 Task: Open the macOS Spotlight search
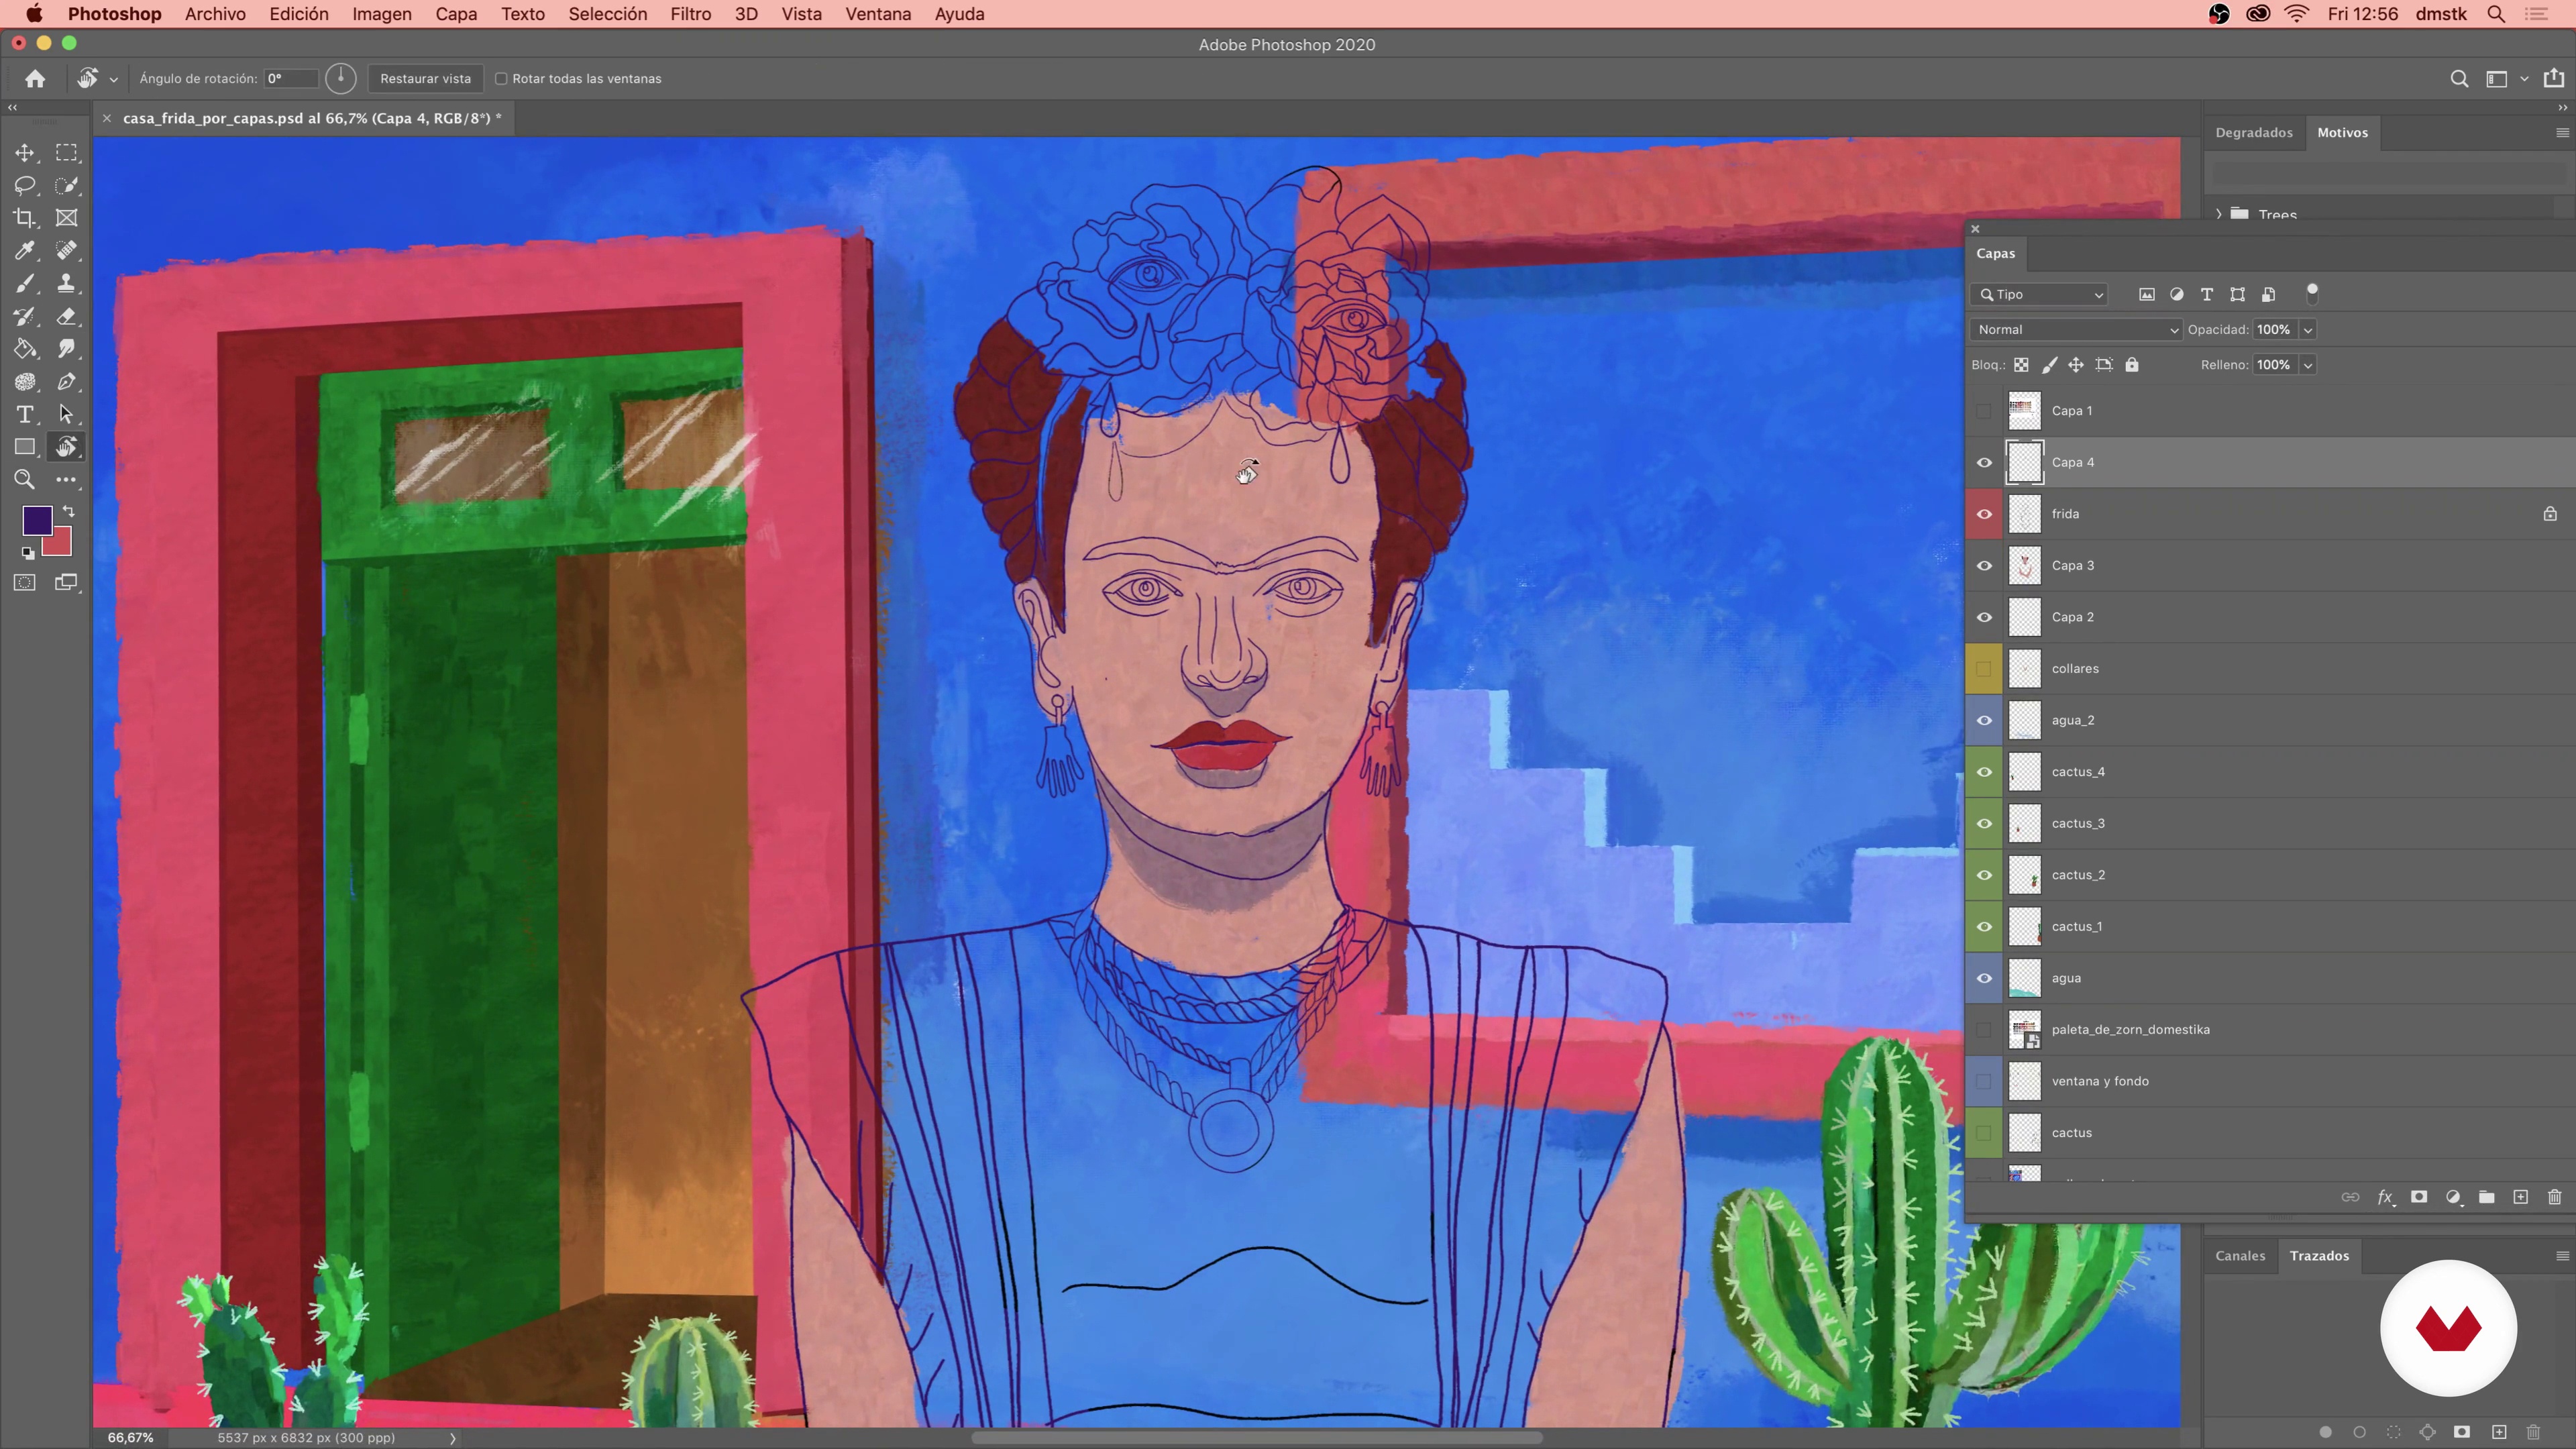click(2497, 14)
